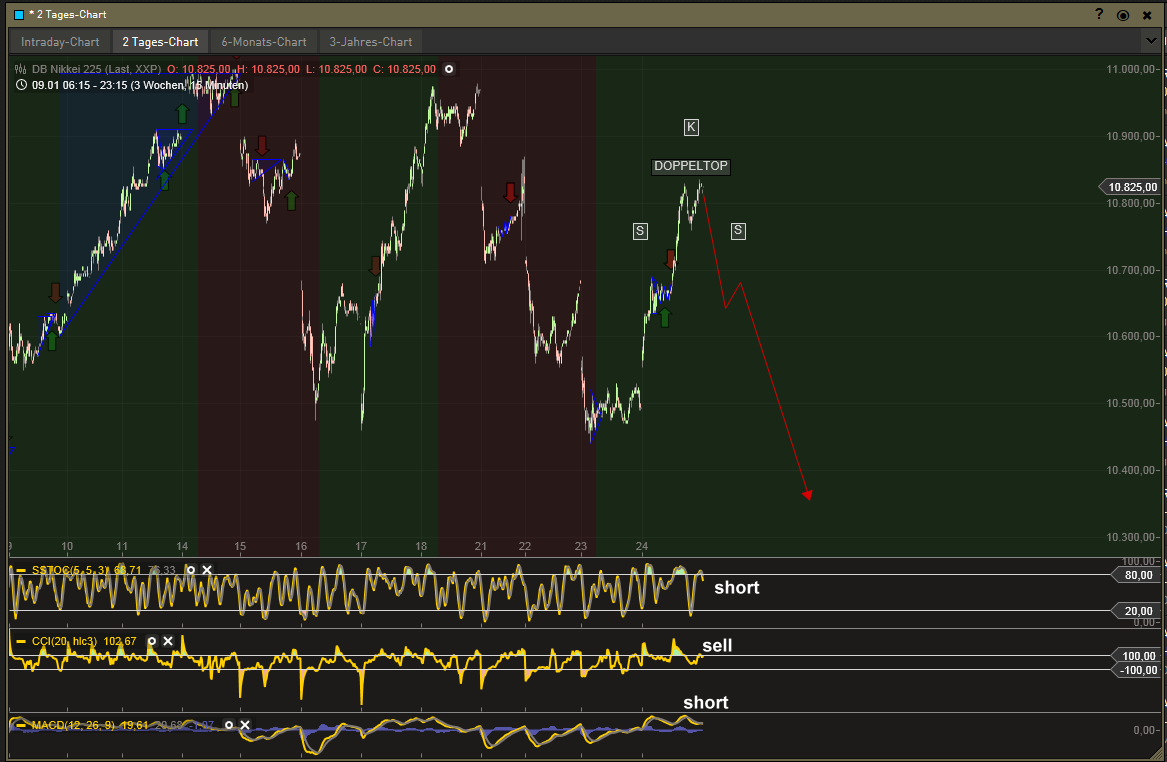Screen dimensions: 1167x762
Task: Click the CCI yellow line color marker
Action: pyautogui.click(x=21, y=641)
